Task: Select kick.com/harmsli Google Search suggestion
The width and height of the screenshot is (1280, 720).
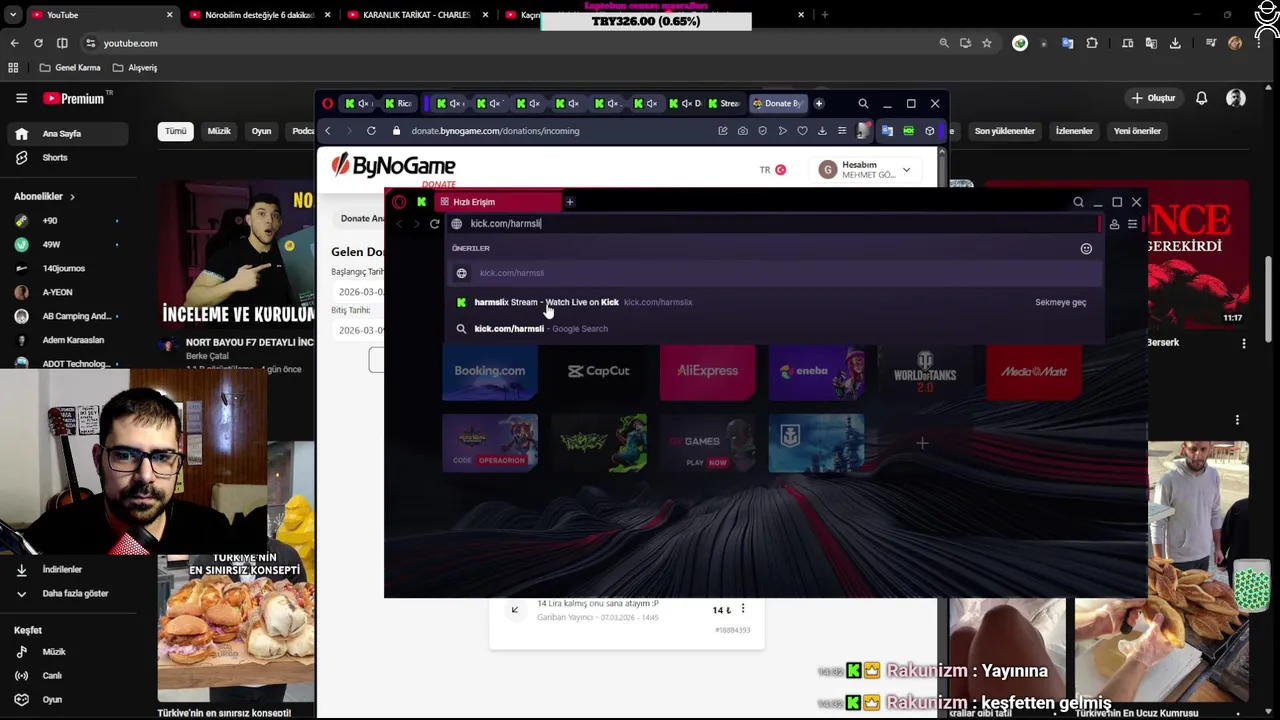Action: (775, 328)
